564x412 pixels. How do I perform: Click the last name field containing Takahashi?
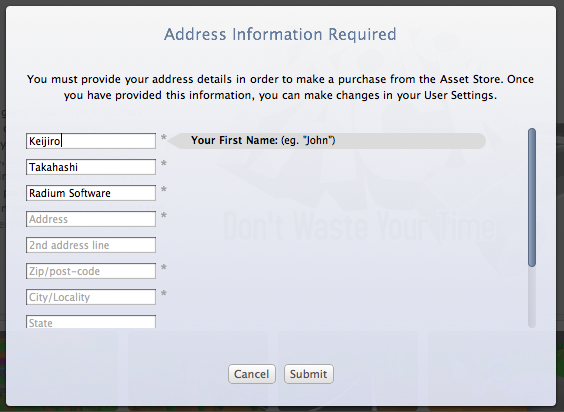pos(91,167)
